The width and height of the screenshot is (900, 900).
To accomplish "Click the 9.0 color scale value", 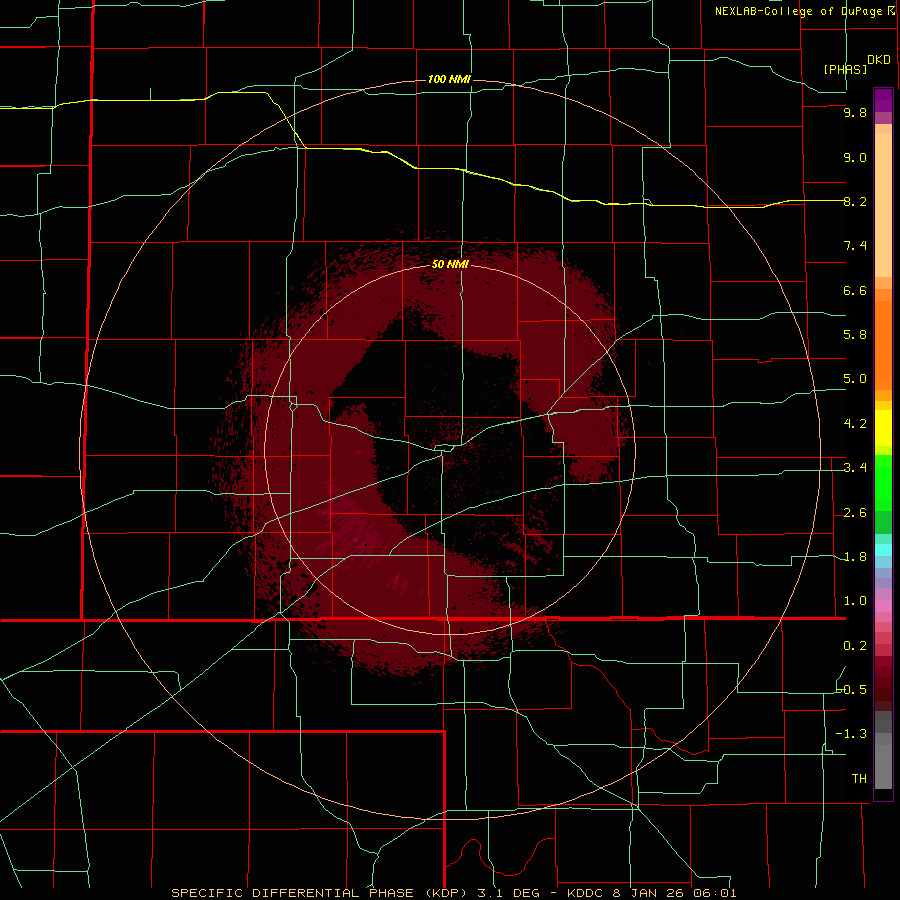I will (855, 157).
